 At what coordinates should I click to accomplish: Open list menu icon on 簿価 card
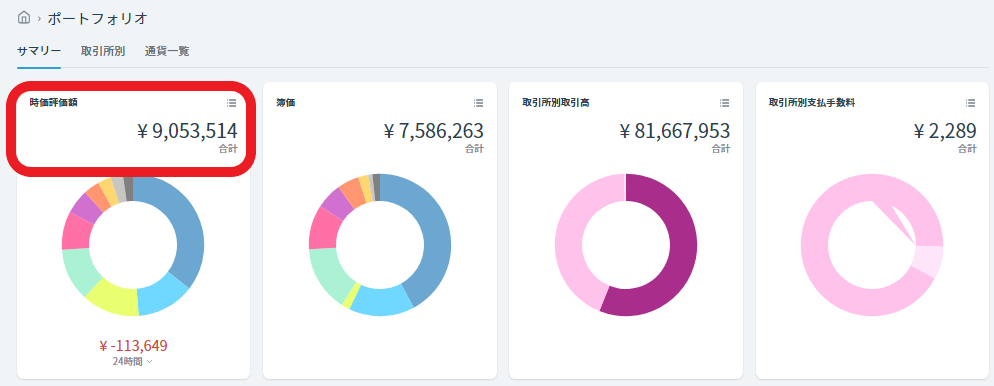click(x=478, y=103)
